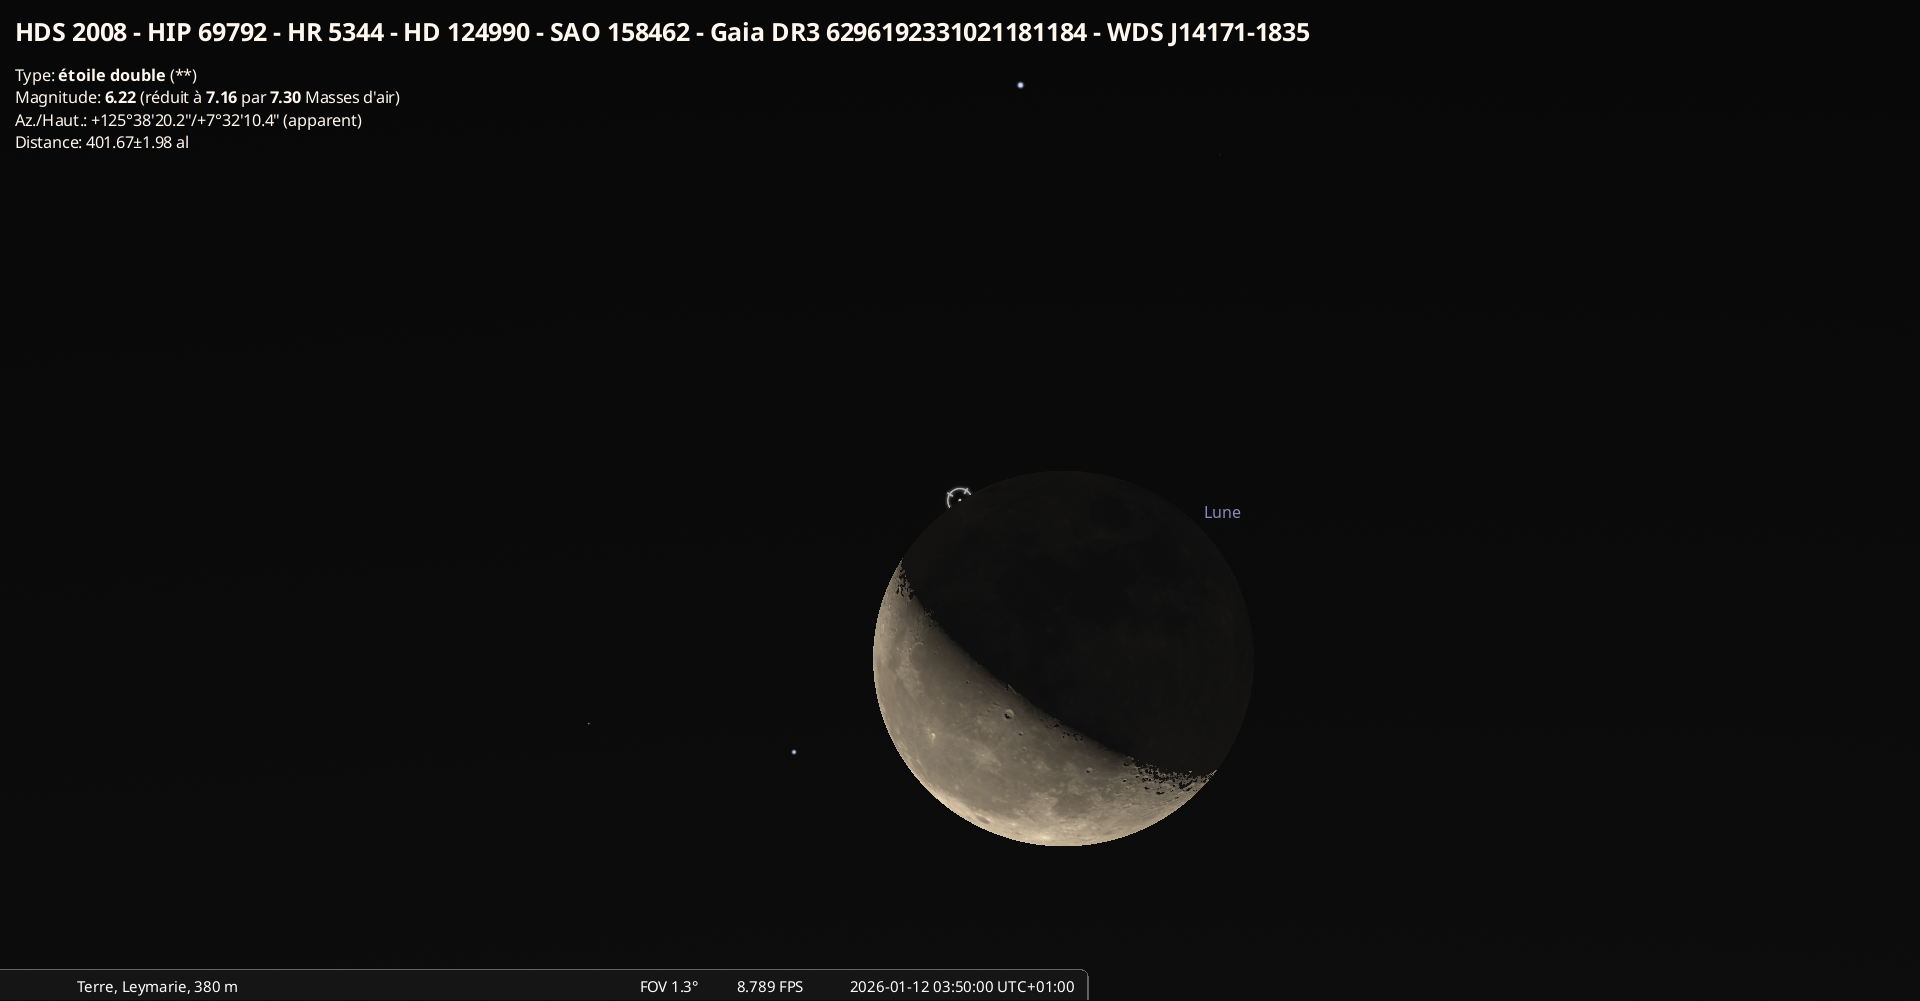This screenshot has height=1001, width=1920.
Task: Click the Gaia DR3 identifier in the title
Action: pyautogui.click(x=898, y=33)
